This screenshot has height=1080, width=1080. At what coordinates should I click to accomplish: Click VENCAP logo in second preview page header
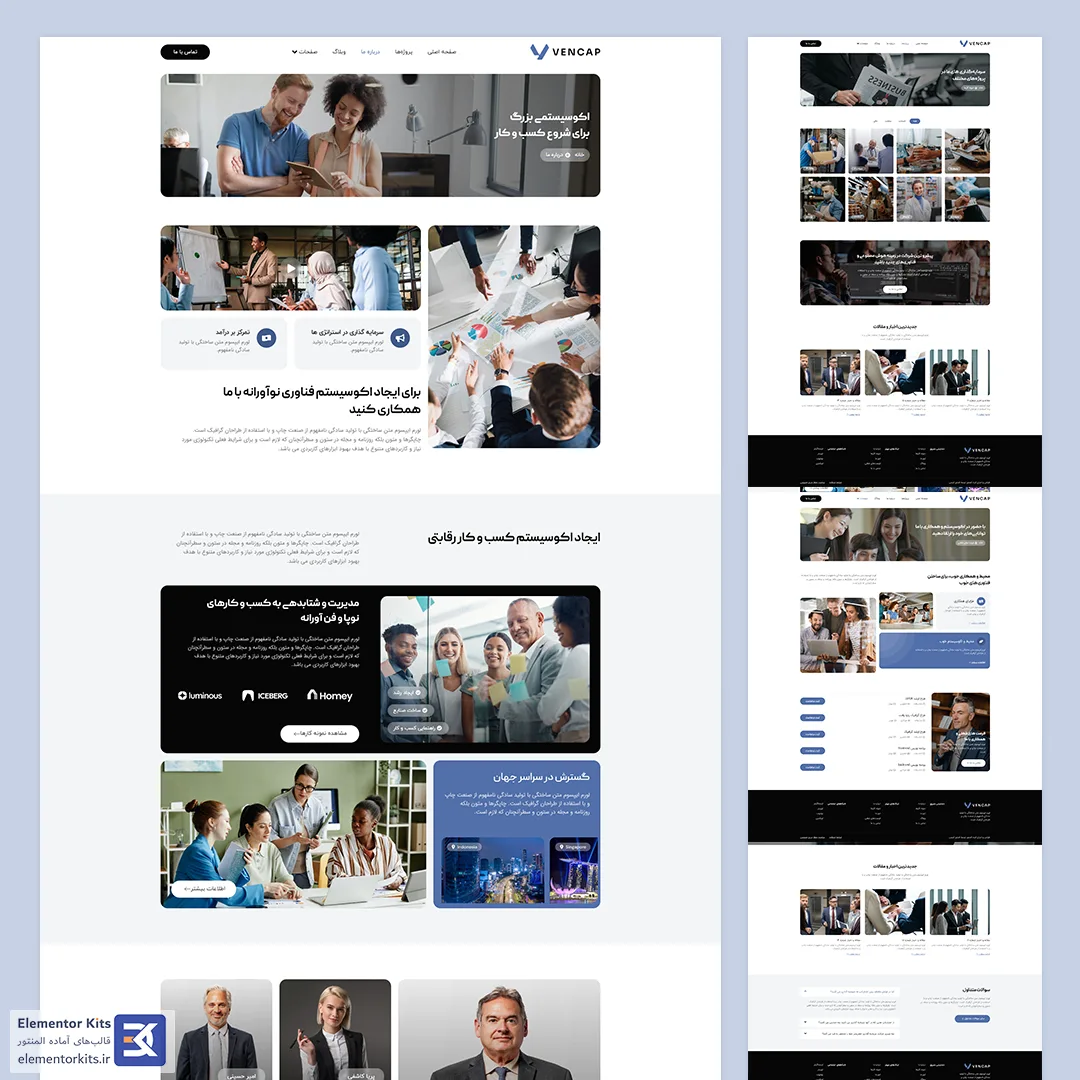click(x=975, y=498)
